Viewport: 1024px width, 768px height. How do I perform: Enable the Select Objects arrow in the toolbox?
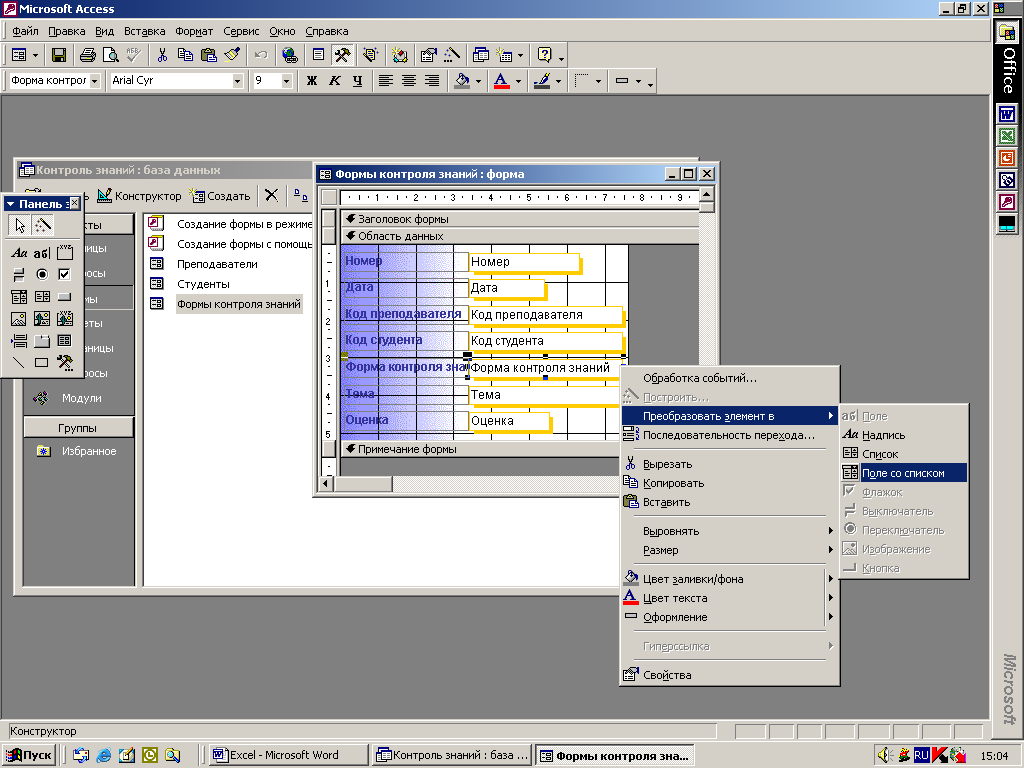(20, 225)
